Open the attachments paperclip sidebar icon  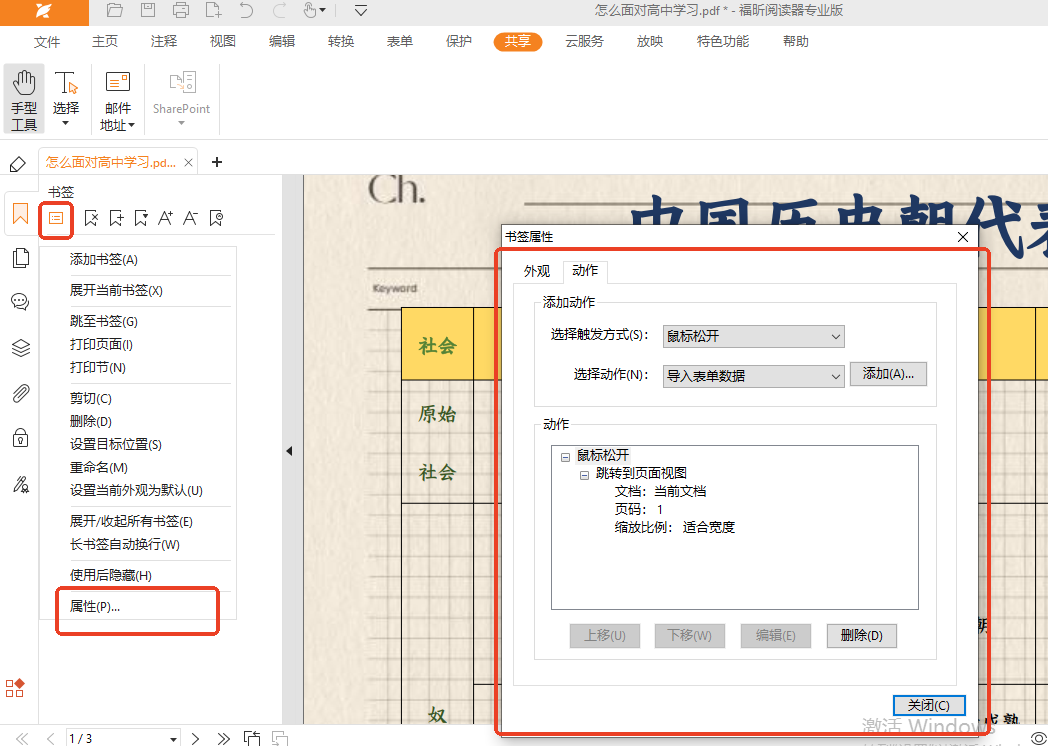[x=20, y=393]
